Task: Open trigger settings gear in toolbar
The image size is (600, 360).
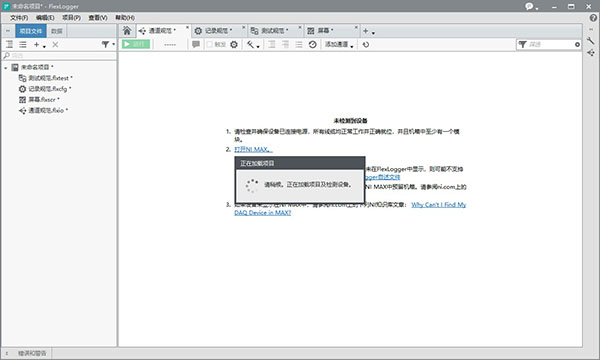Action: (234, 44)
